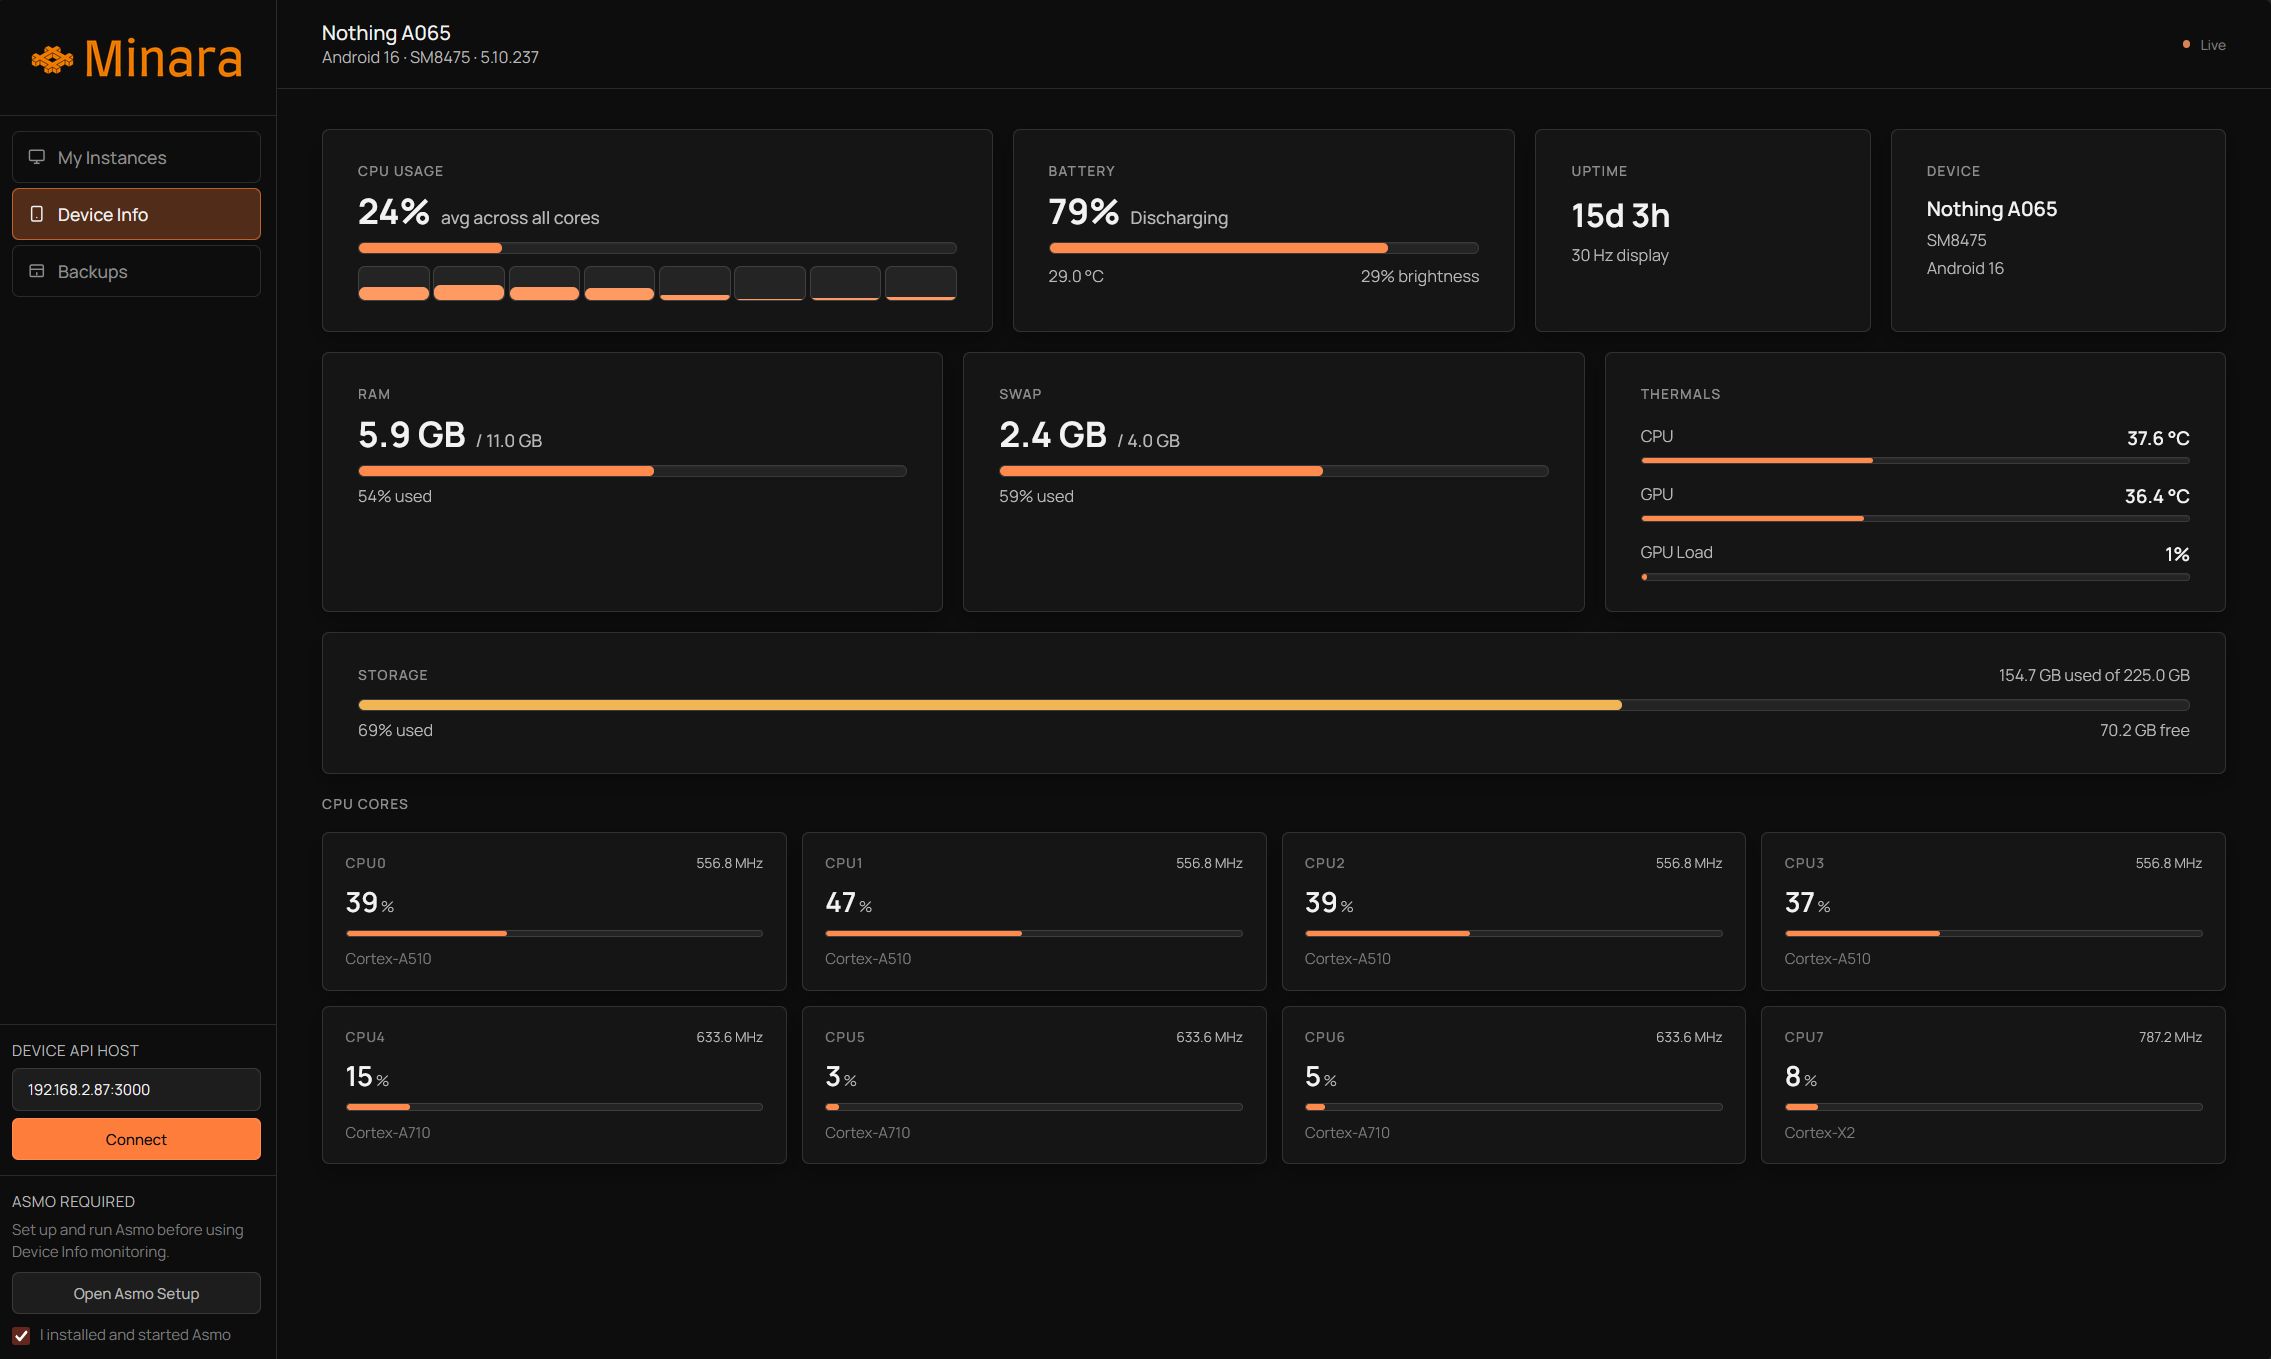This screenshot has width=2271, height=1359.
Task: Focus the Device API Host input field
Action: pyautogui.click(x=136, y=1089)
